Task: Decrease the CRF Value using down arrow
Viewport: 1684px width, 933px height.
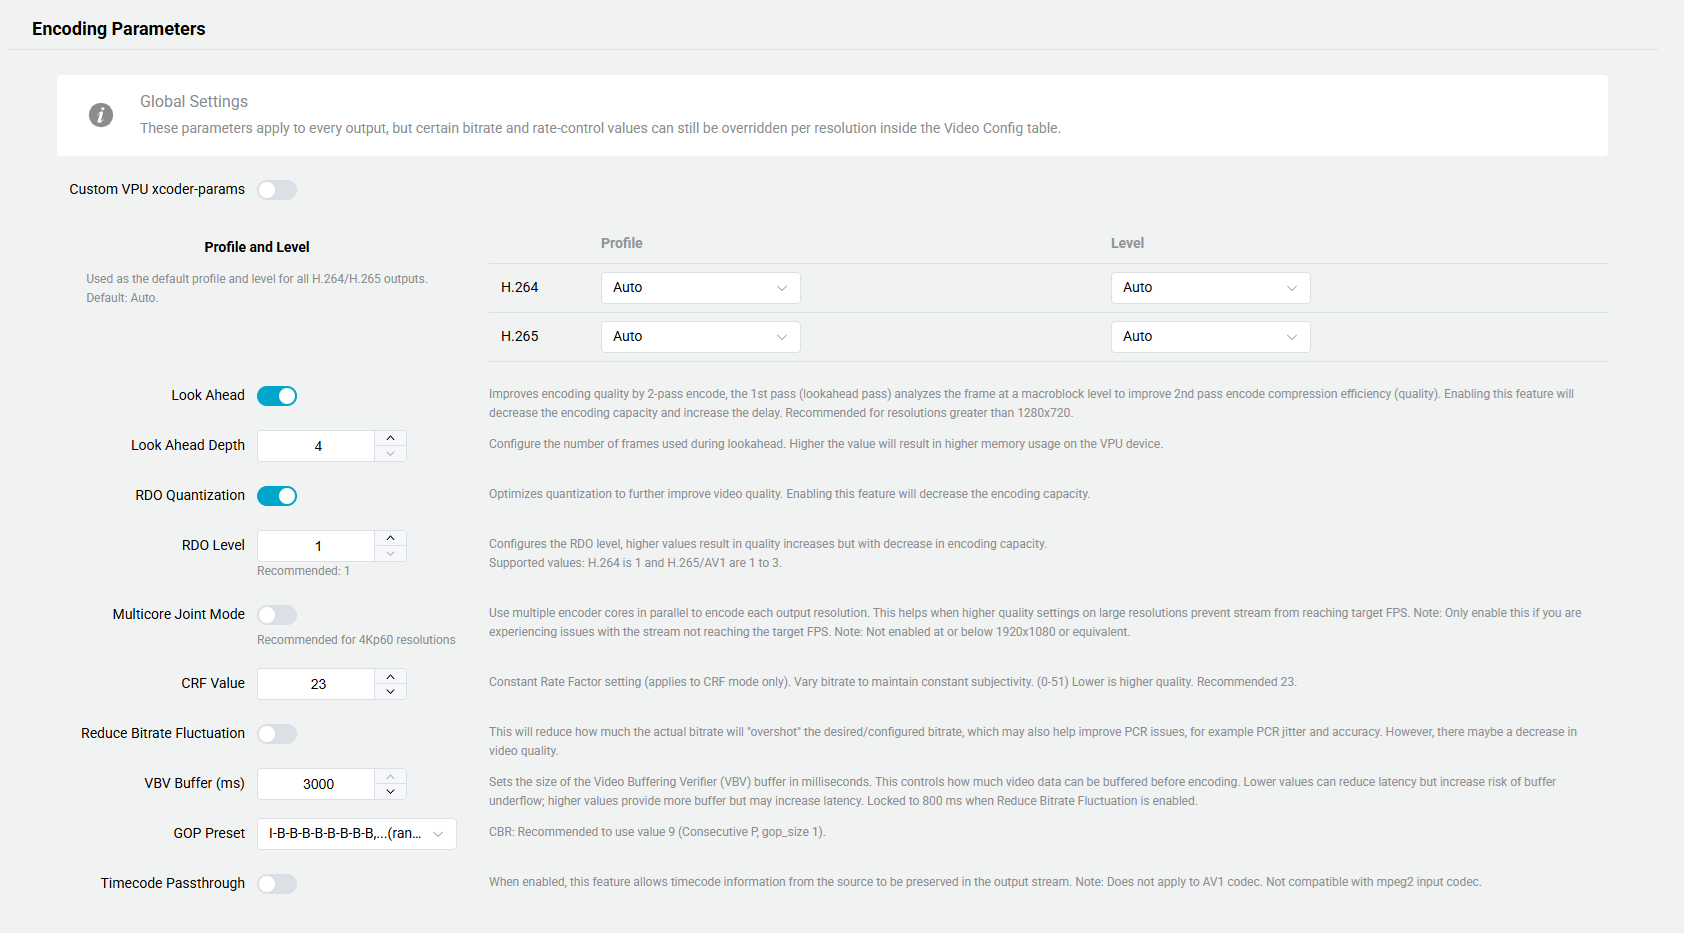Action: [390, 692]
